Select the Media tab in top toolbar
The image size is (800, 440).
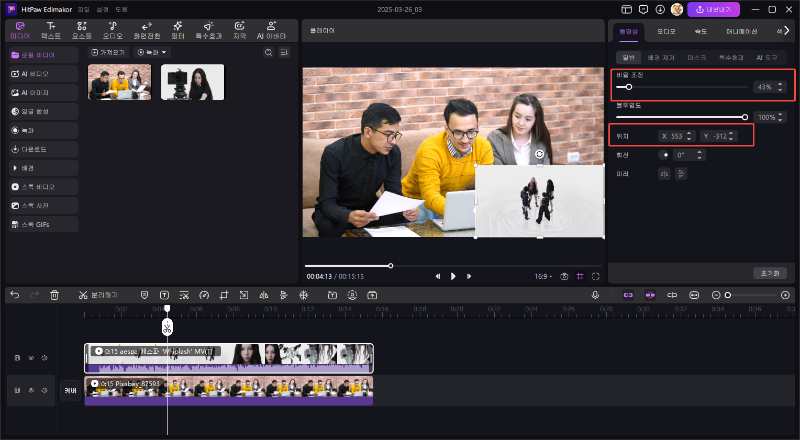click(x=20, y=30)
